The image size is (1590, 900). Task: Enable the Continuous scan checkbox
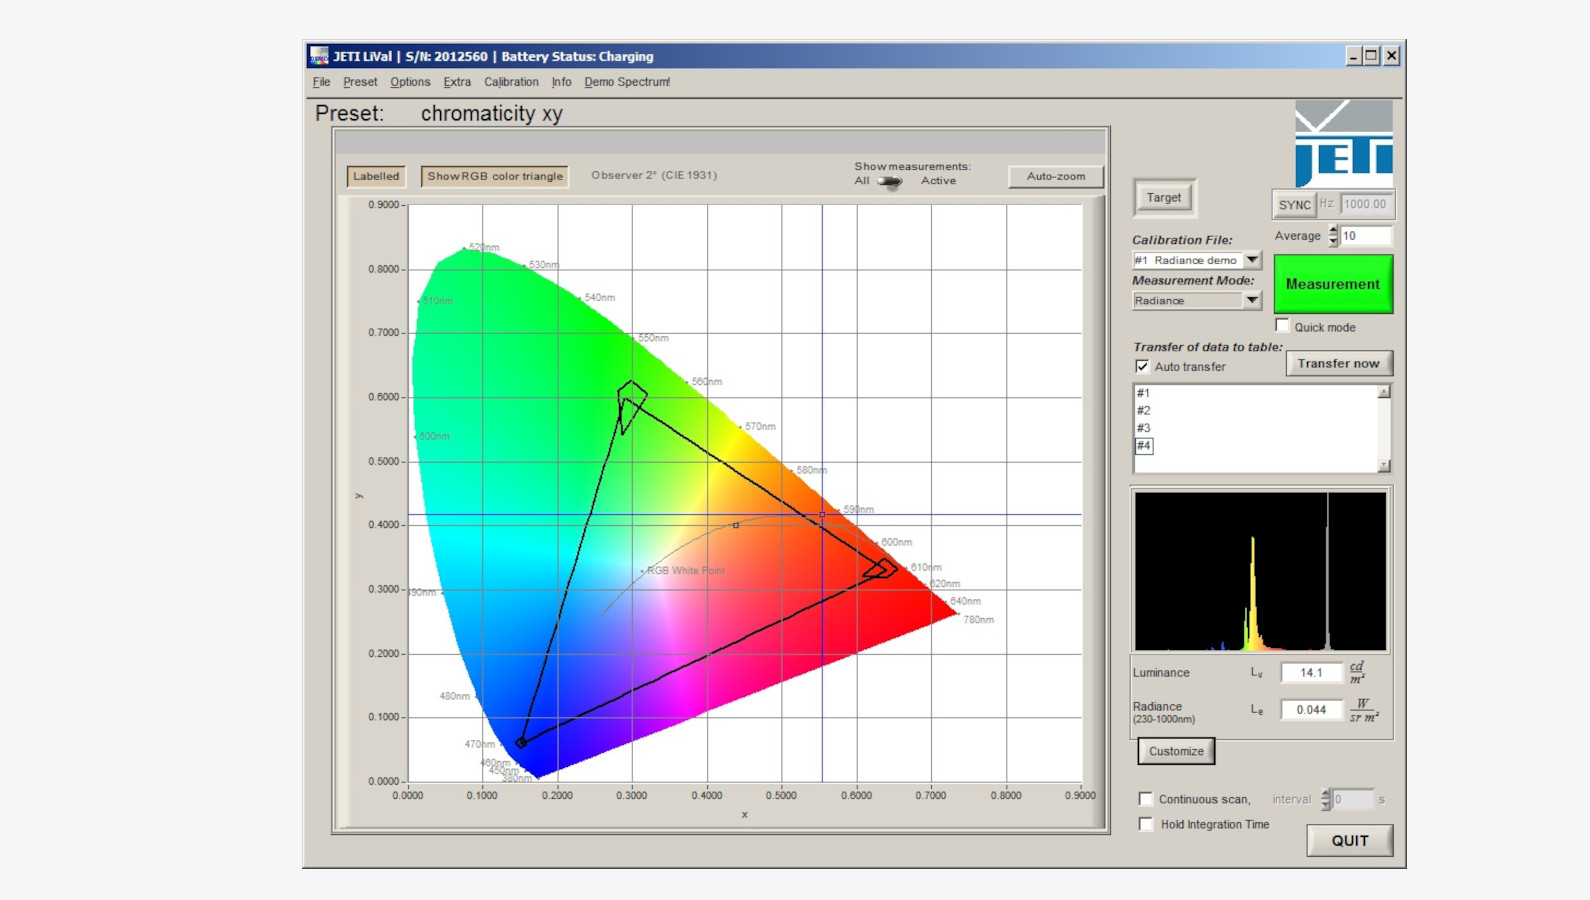coord(1146,799)
